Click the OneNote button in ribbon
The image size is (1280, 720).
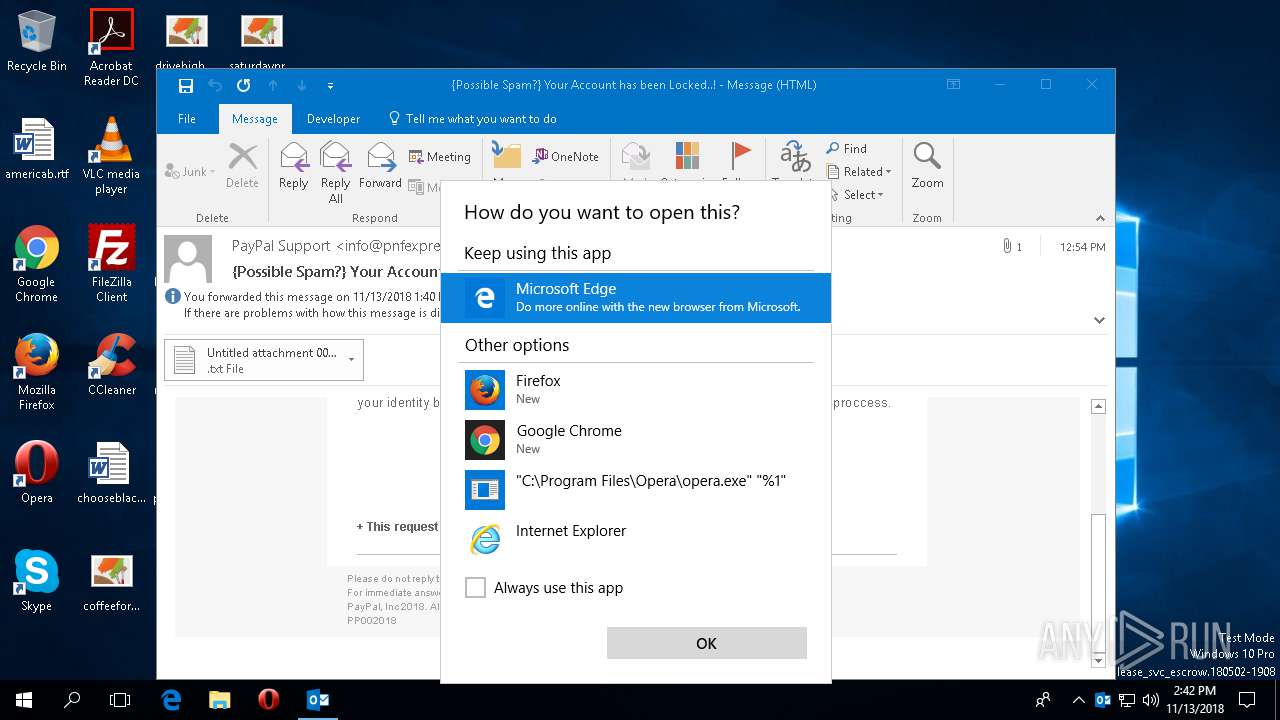pyautogui.click(x=566, y=157)
